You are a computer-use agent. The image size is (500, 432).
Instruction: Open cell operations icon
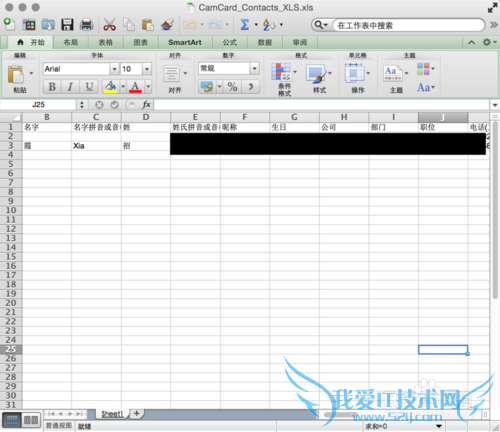[355, 73]
